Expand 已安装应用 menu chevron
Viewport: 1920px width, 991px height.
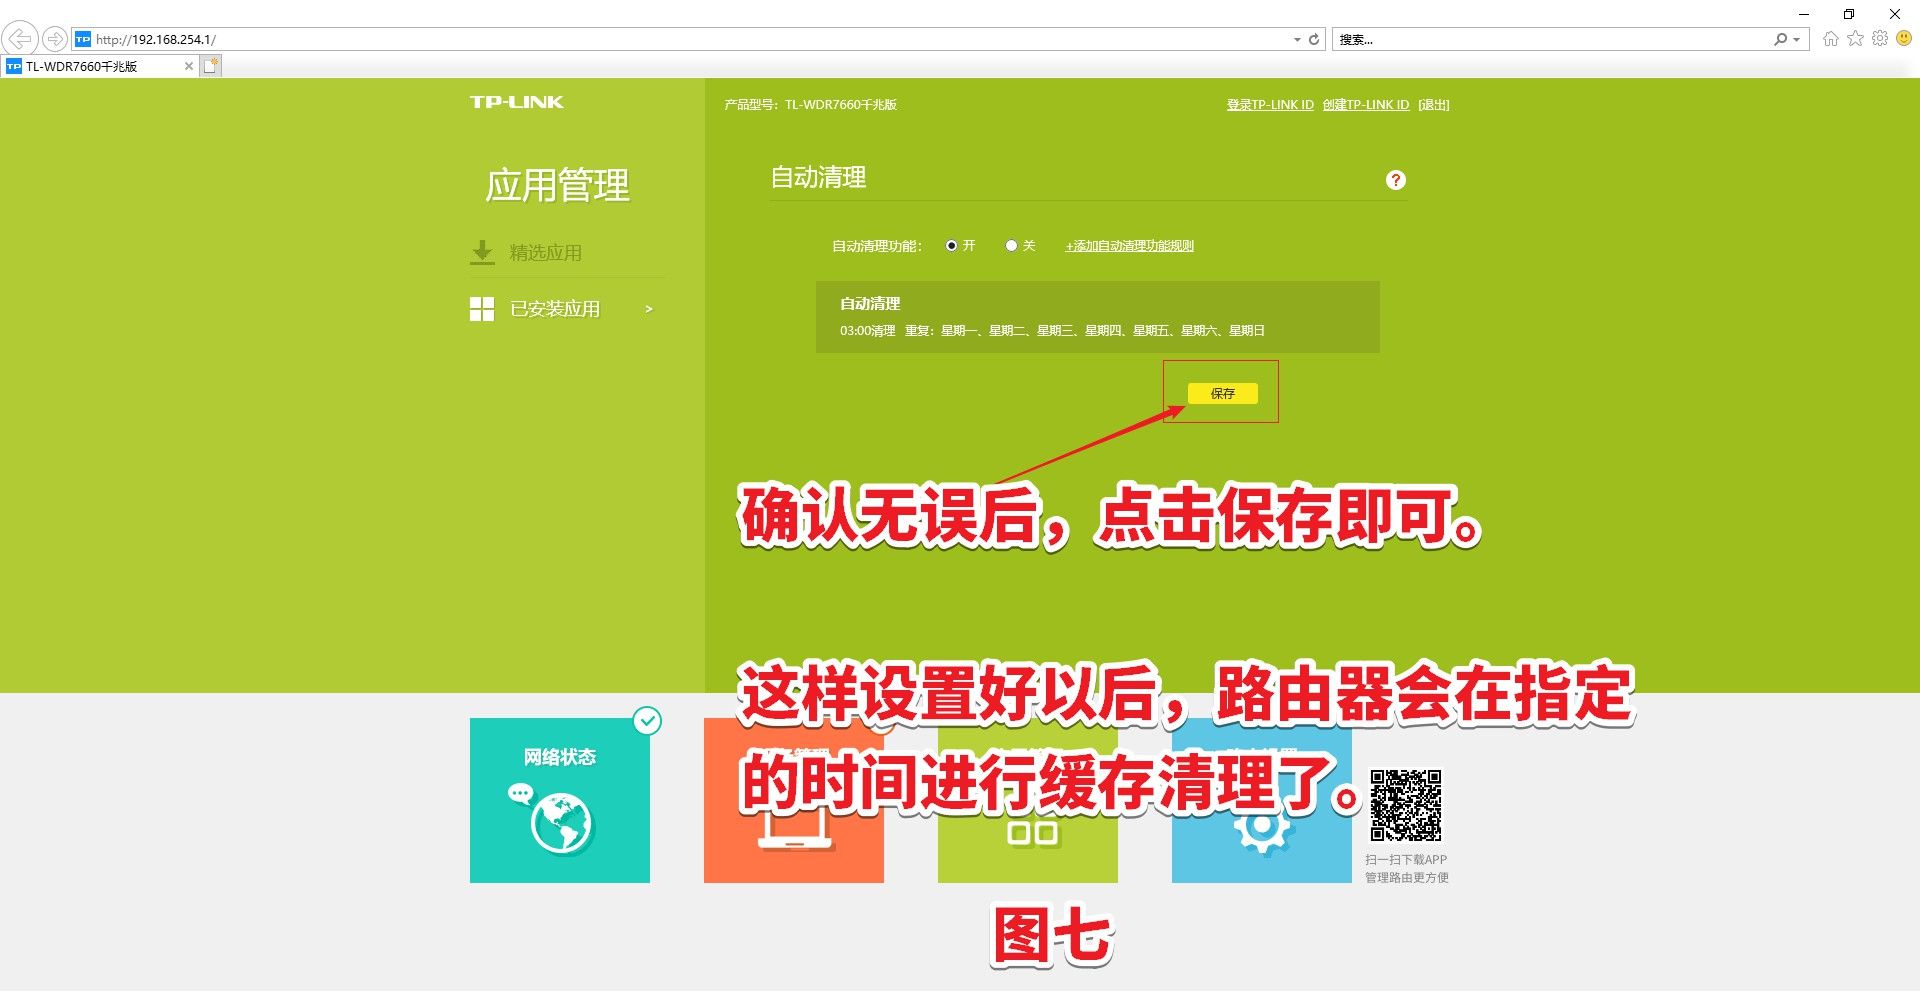(x=649, y=309)
